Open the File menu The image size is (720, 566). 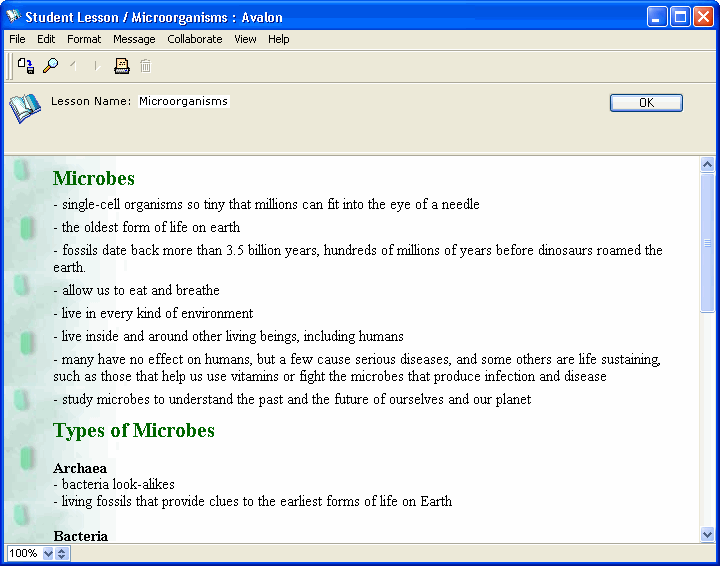coord(17,39)
